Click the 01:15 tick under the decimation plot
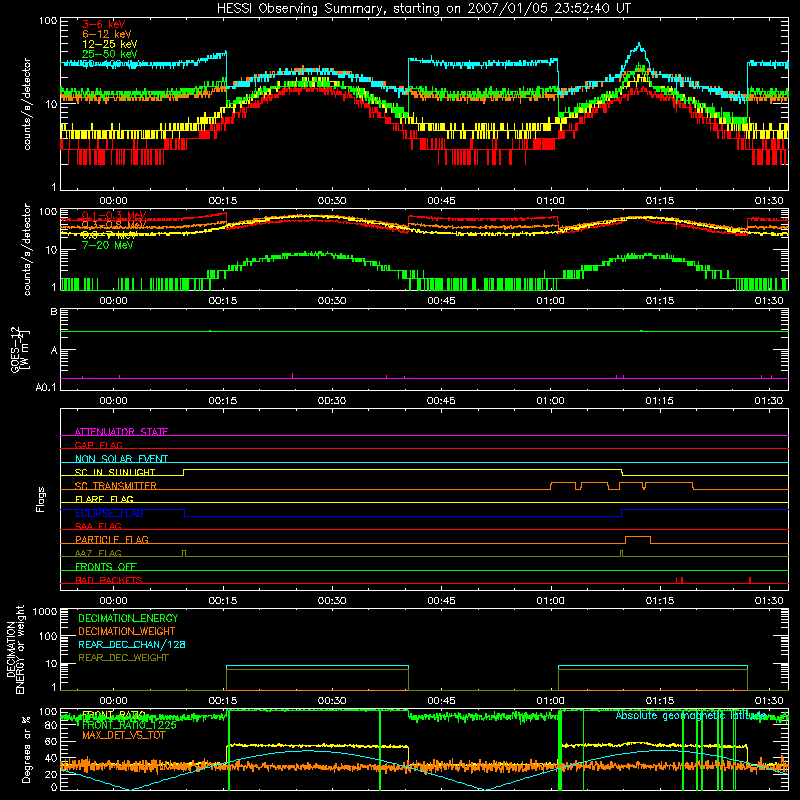The height and width of the screenshot is (800, 800). [x=660, y=701]
